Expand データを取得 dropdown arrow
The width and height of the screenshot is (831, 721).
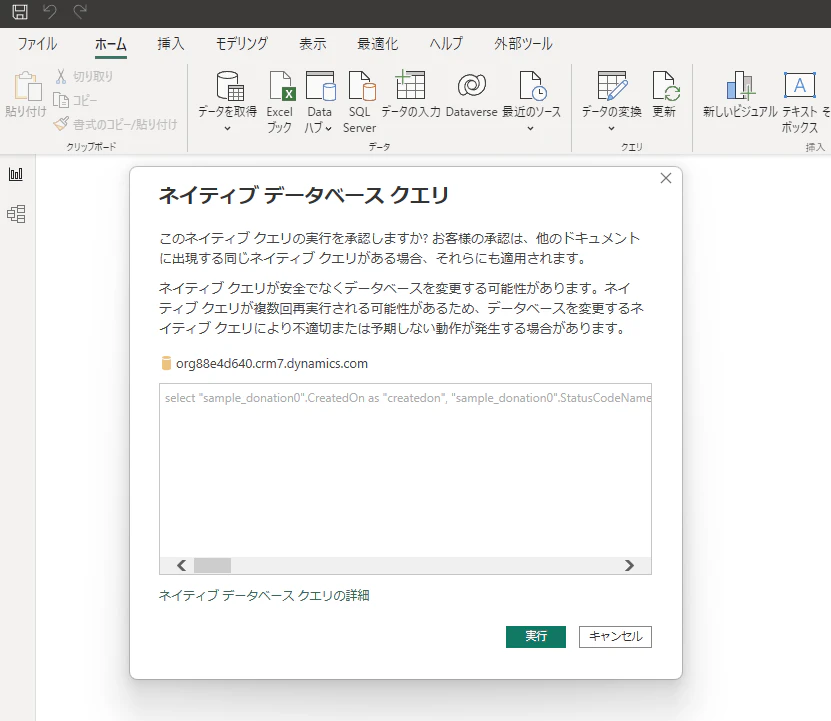pyautogui.click(x=227, y=128)
